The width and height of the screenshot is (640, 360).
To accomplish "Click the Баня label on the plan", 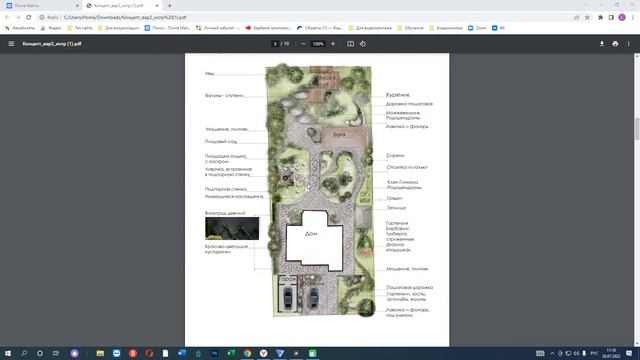I will click(x=339, y=134).
